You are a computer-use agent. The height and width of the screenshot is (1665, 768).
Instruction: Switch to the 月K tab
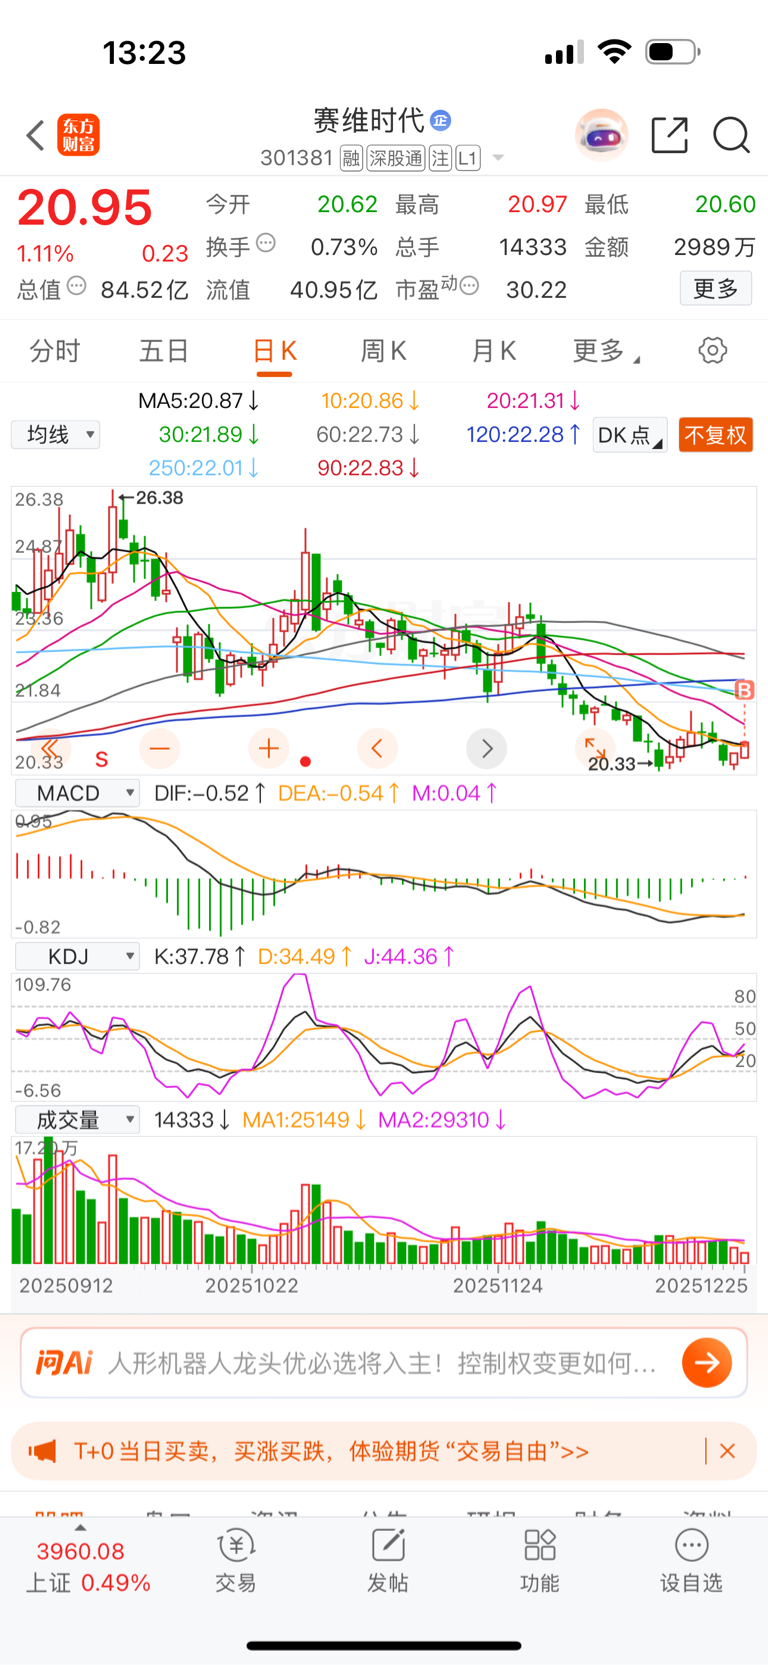(494, 351)
